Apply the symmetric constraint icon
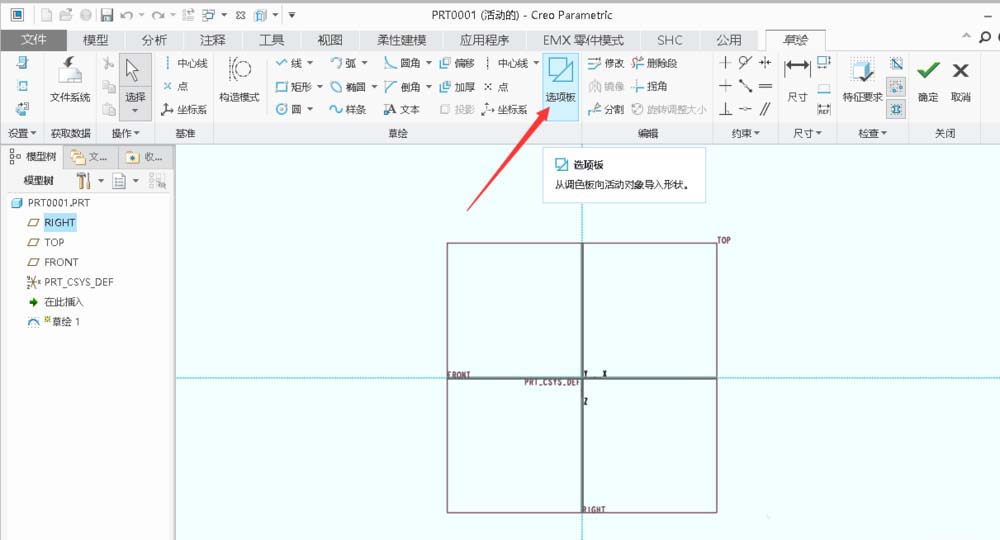This screenshot has height=540, width=1000. point(765,62)
